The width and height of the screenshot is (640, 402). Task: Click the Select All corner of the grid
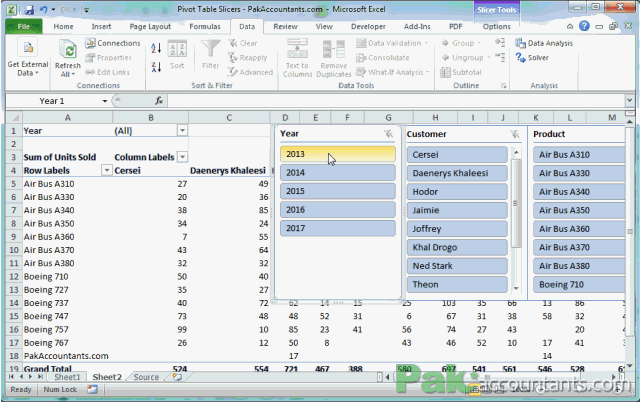[x=14, y=118]
